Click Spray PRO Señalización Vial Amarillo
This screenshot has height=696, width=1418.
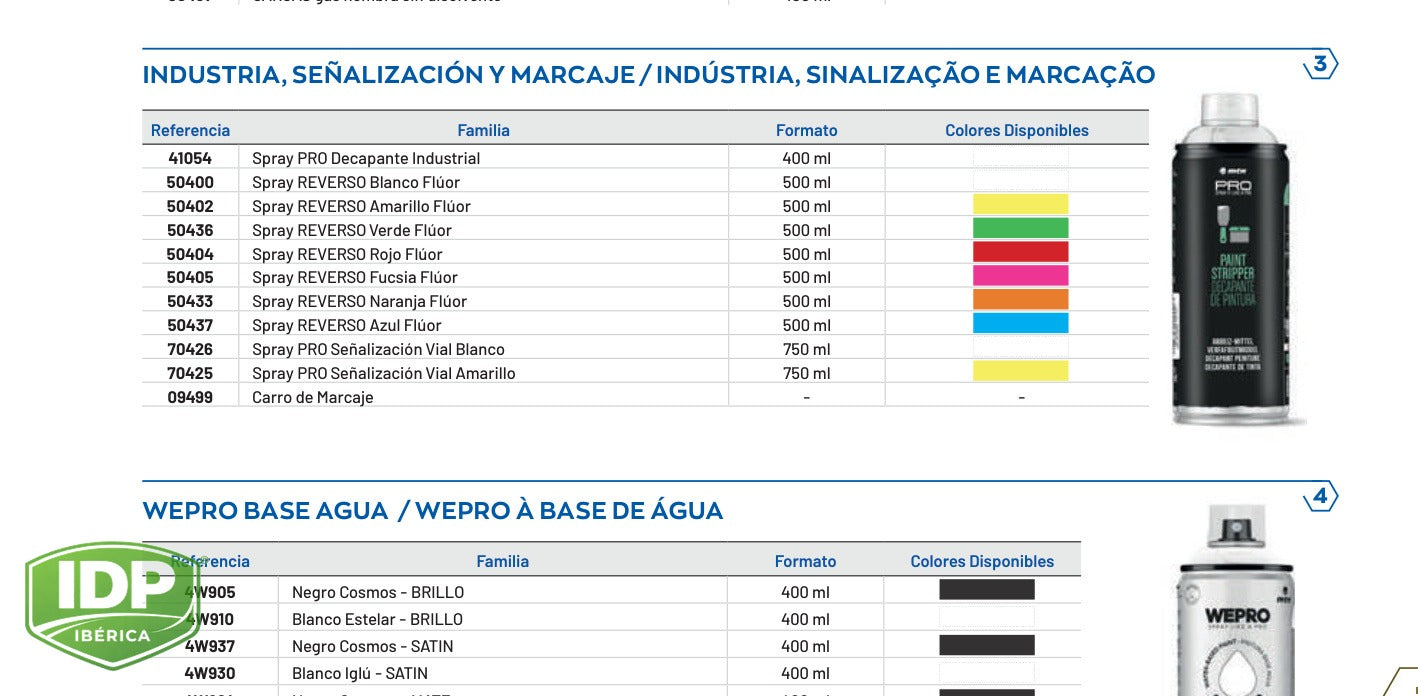coord(384,373)
